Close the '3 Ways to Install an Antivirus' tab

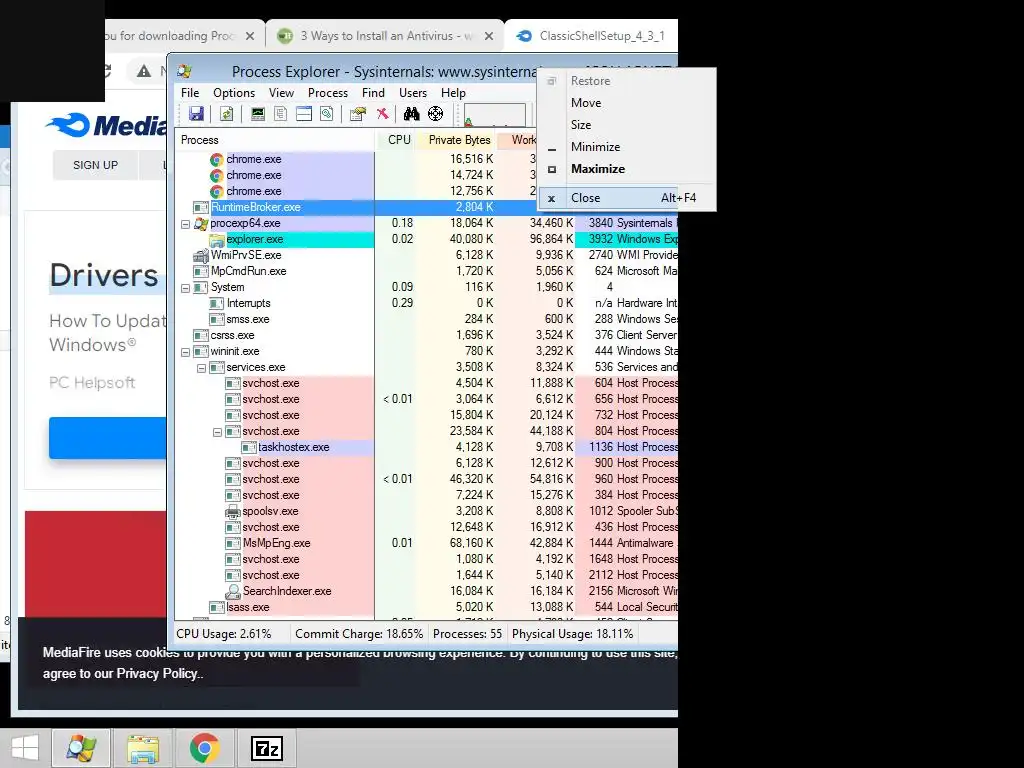tap(488, 37)
